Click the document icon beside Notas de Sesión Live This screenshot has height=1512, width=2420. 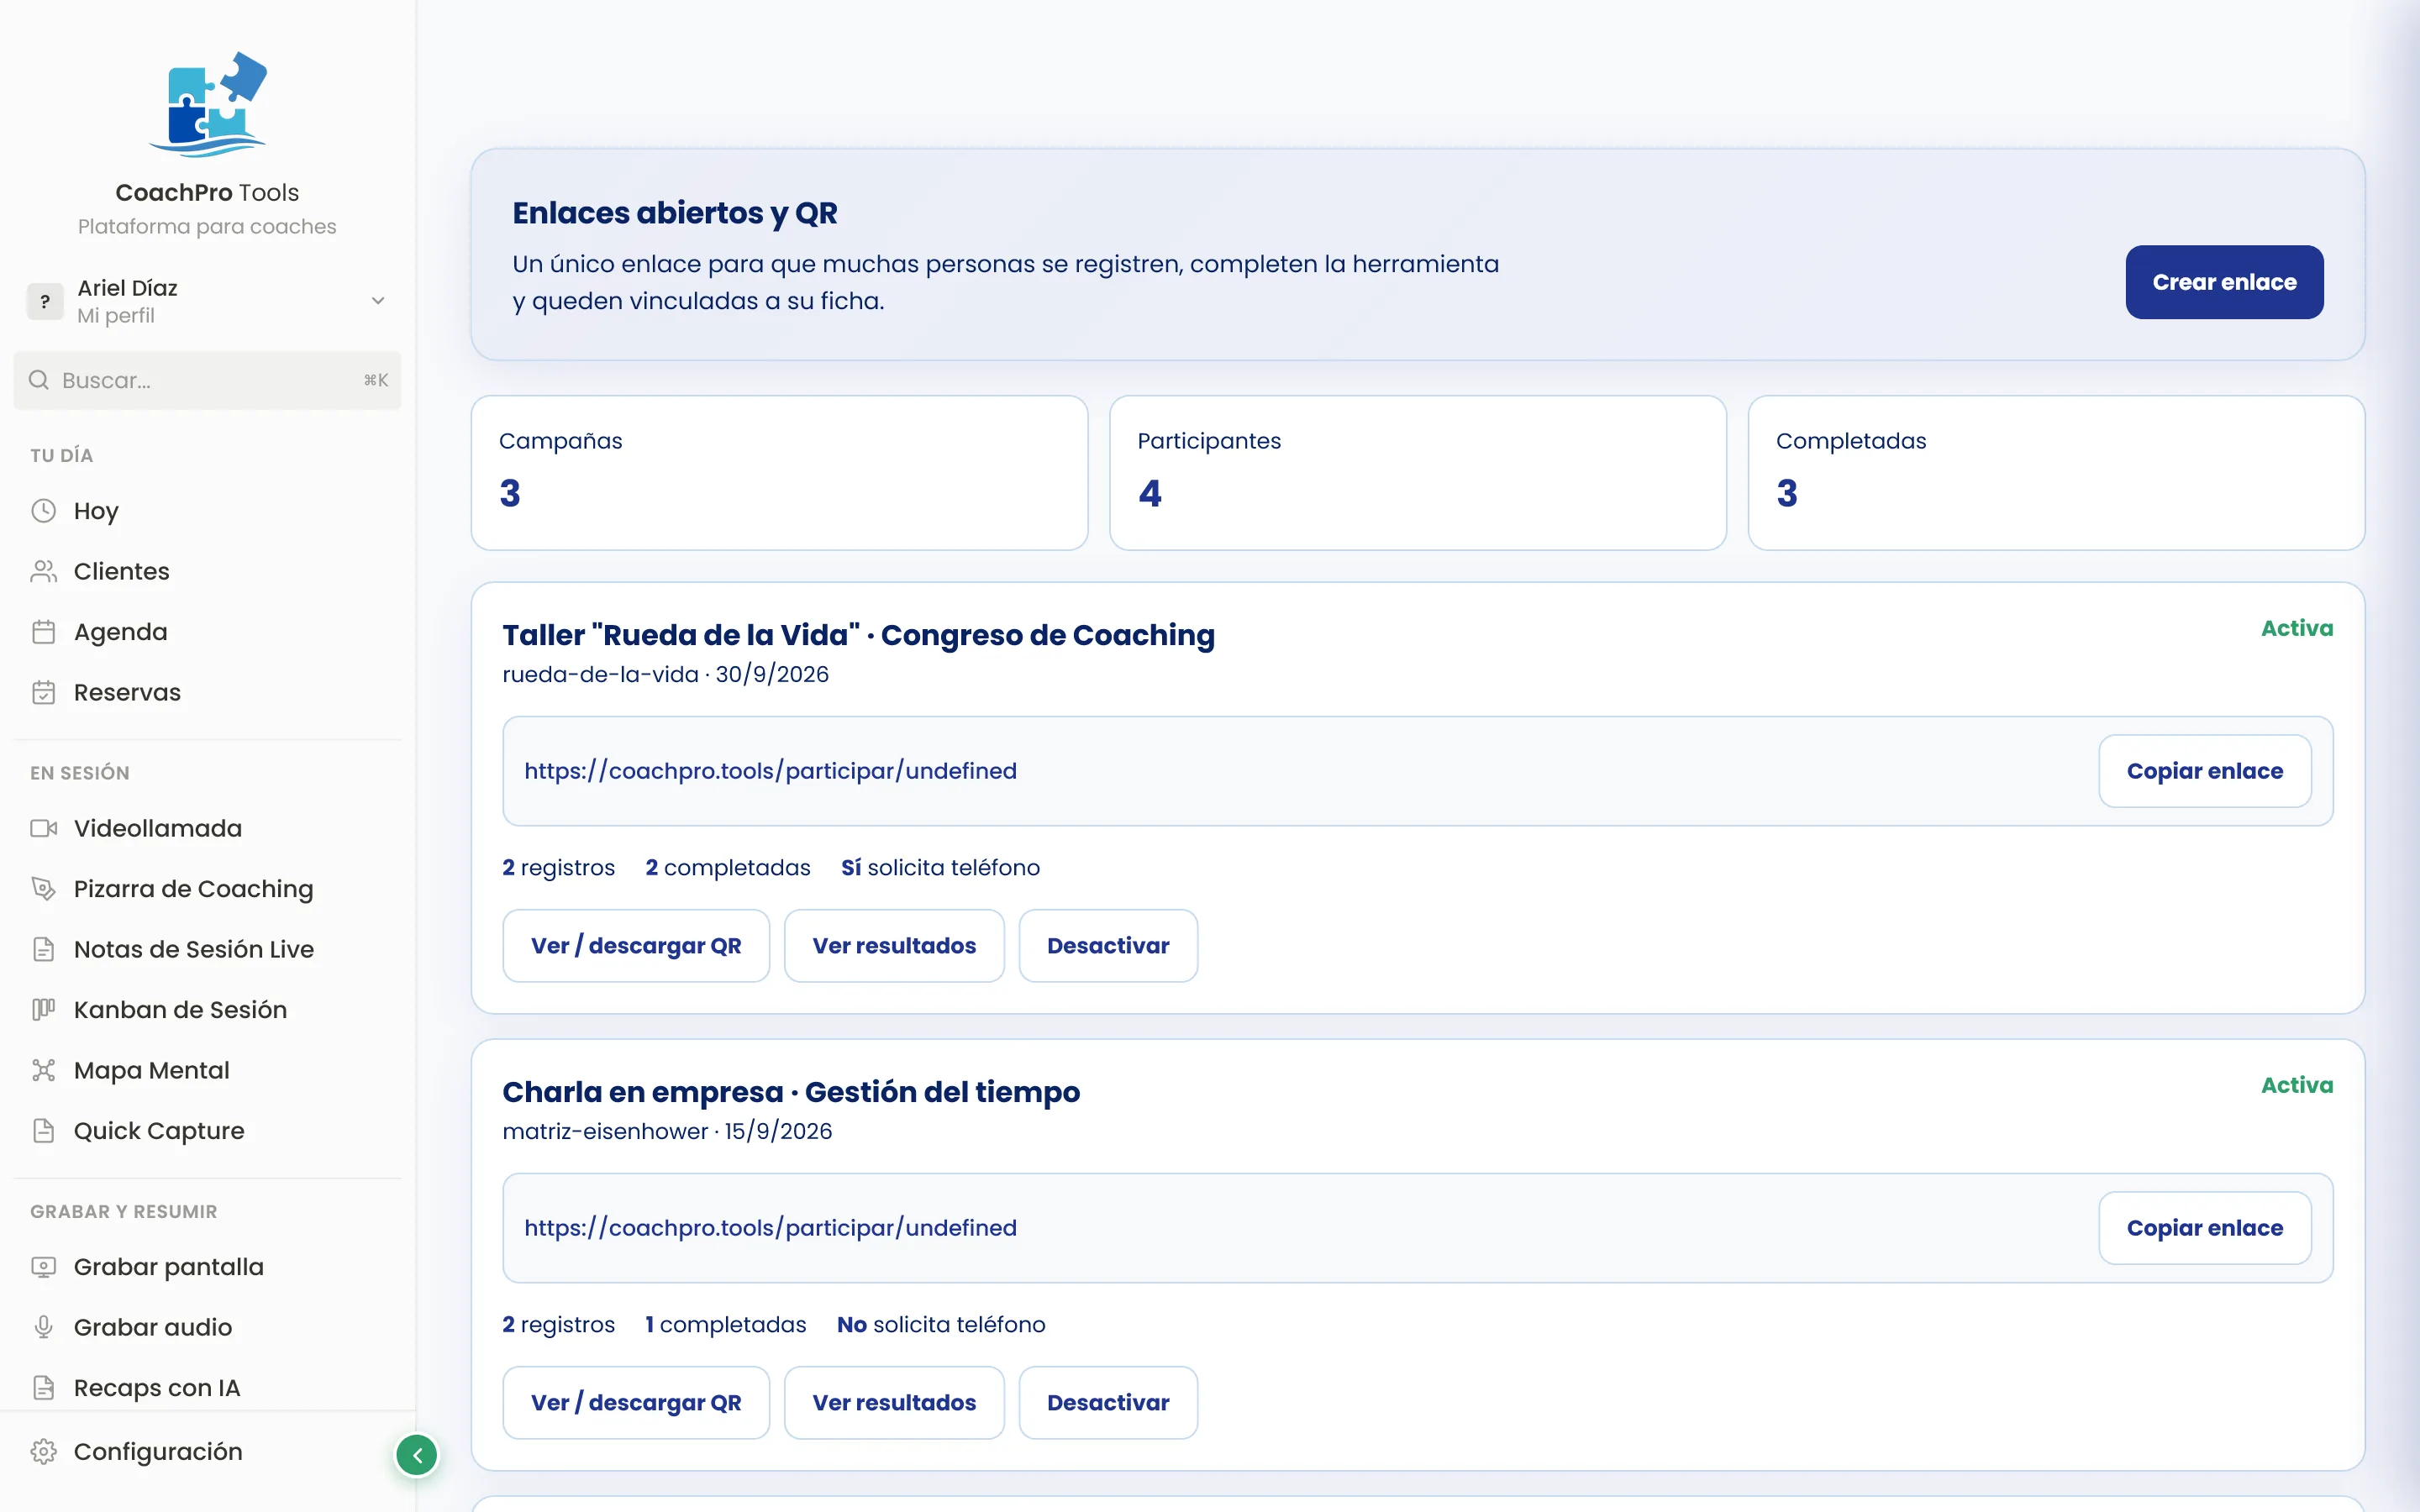(x=43, y=949)
